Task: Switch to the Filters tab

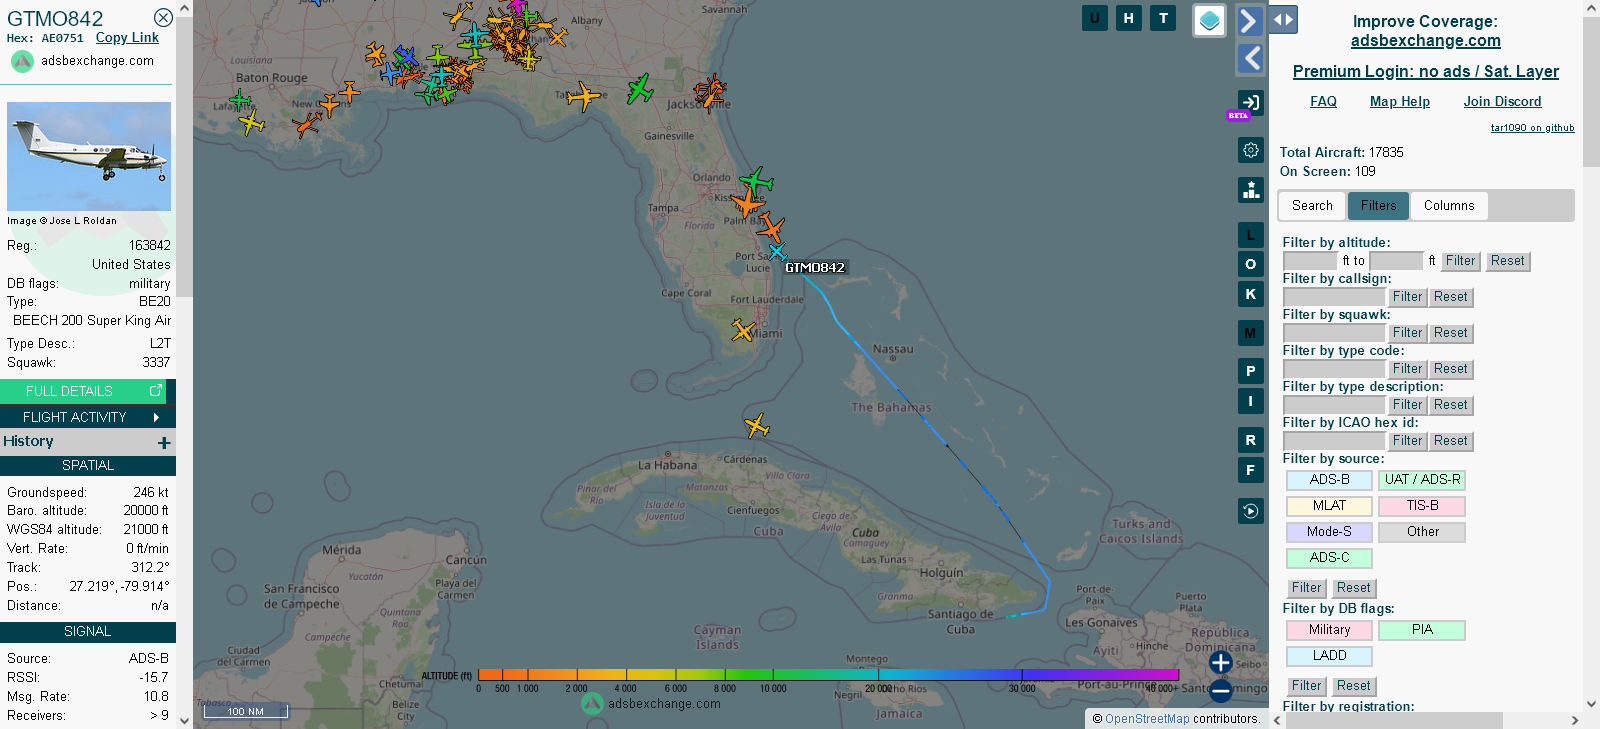Action: pos(1378,206)
